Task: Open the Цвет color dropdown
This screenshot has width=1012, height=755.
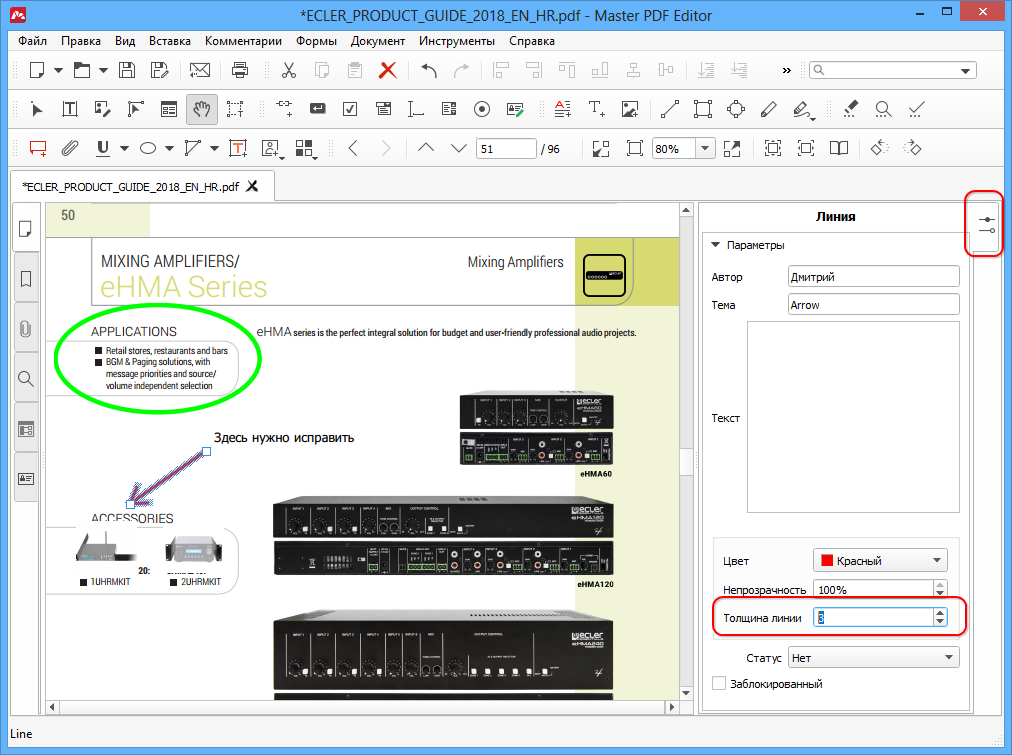Action: pos(881,561)
